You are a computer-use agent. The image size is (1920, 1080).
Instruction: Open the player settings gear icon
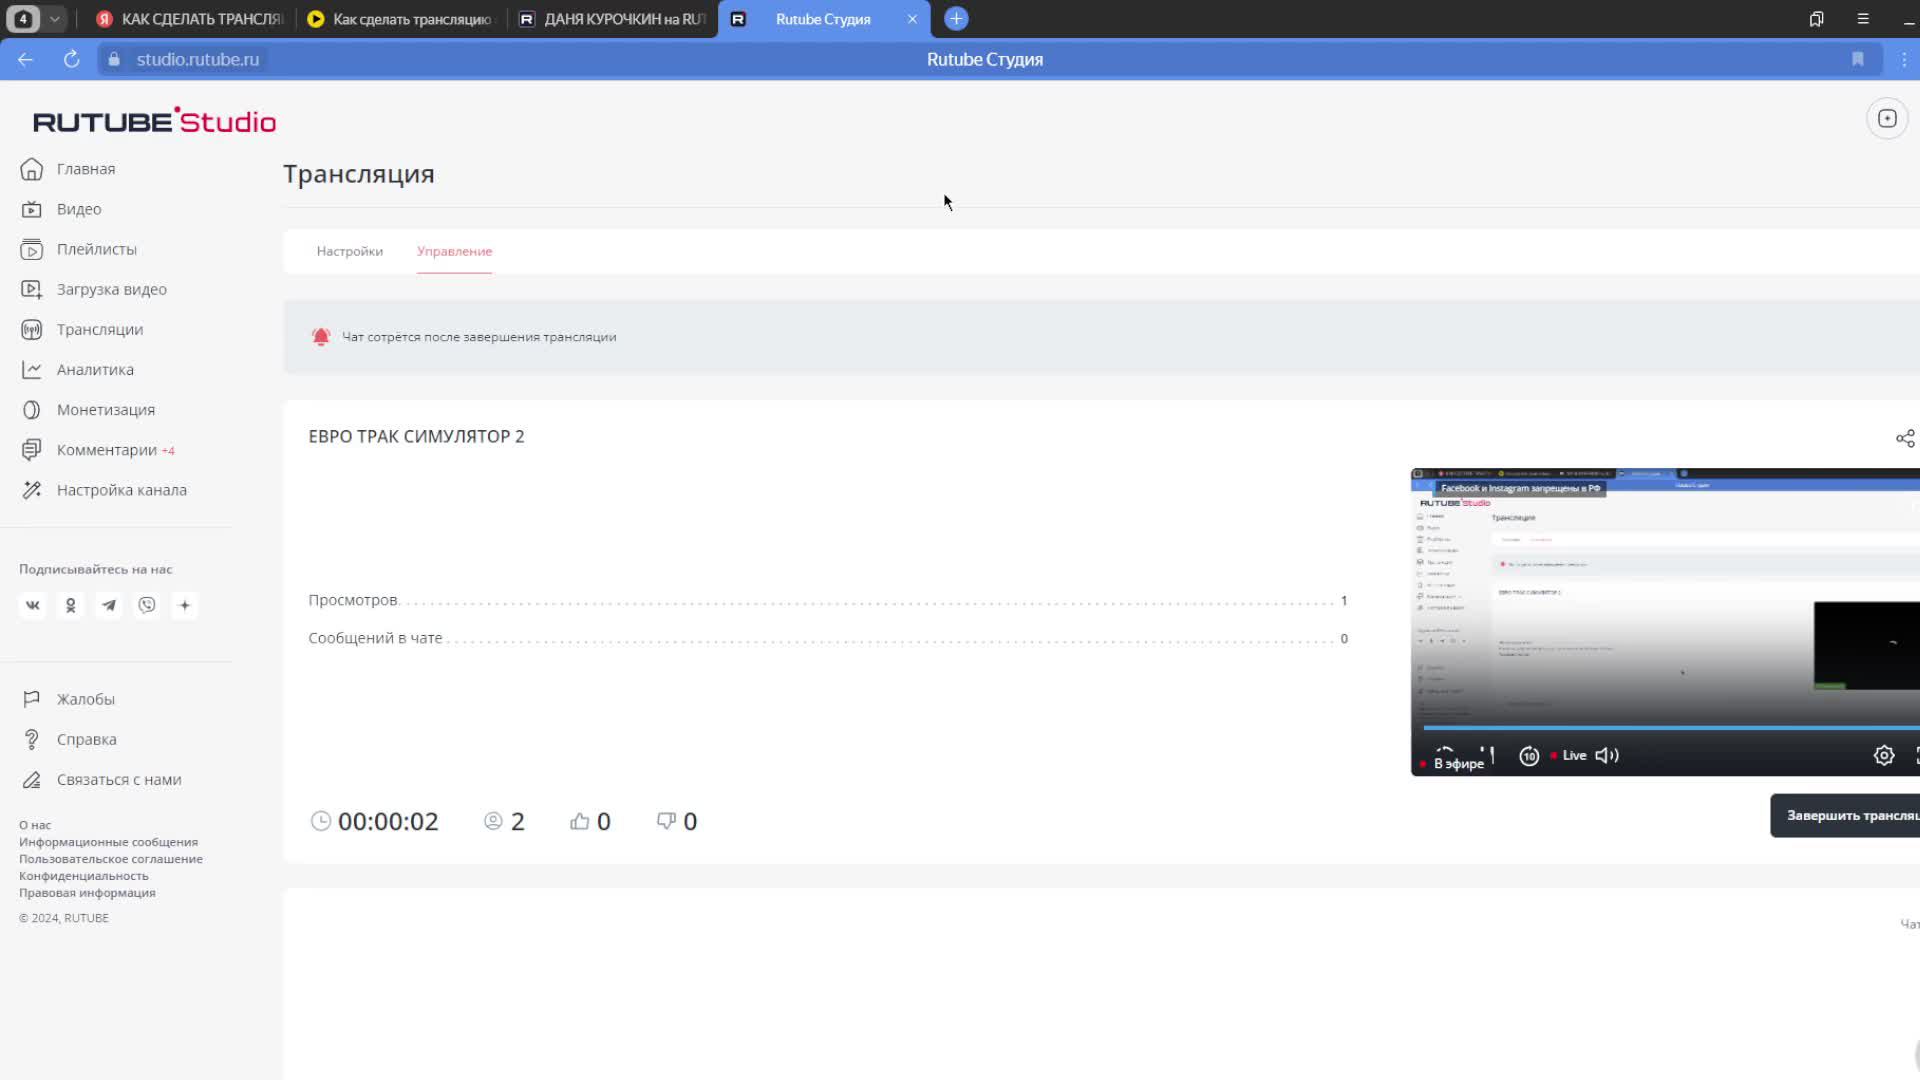tap(1883, 756)
